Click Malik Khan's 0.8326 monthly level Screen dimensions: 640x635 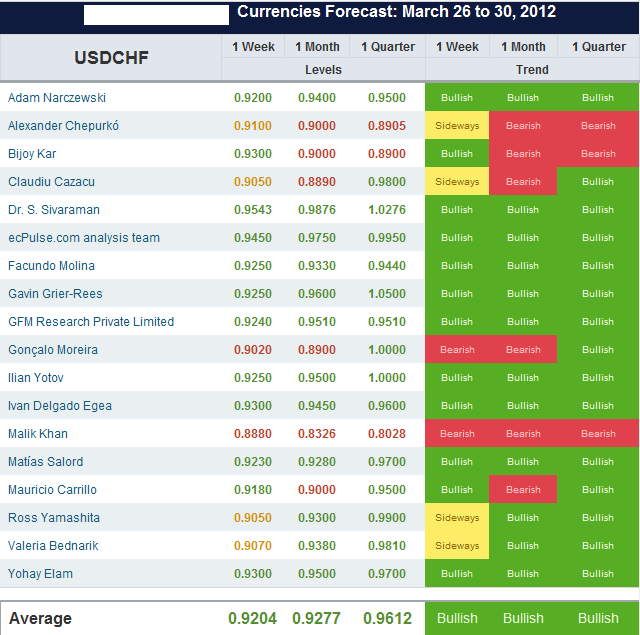point(317,434)
